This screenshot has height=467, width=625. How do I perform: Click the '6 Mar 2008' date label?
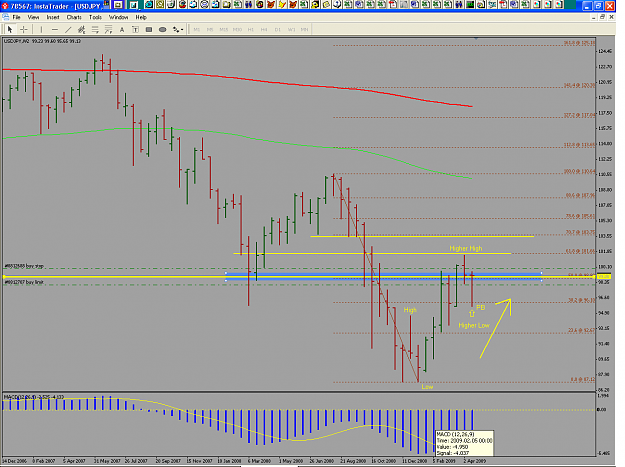click(259, 461)
